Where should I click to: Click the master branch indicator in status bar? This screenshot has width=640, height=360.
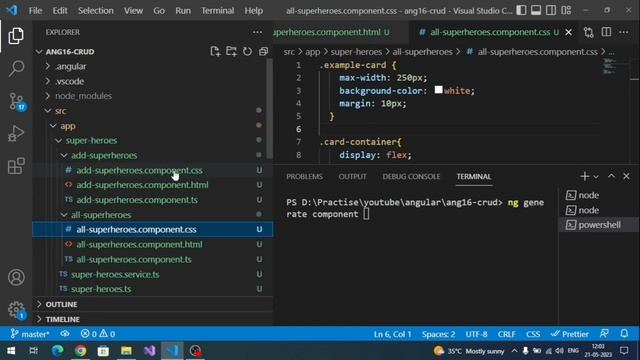click(x=30, y=334)
